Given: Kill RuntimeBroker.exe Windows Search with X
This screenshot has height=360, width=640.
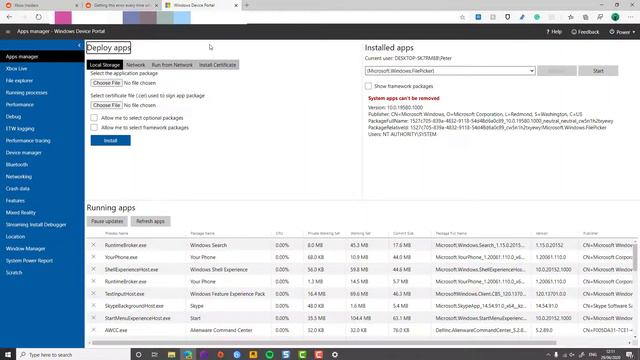Looking at the screenshot, I should [x=93, y=245].
